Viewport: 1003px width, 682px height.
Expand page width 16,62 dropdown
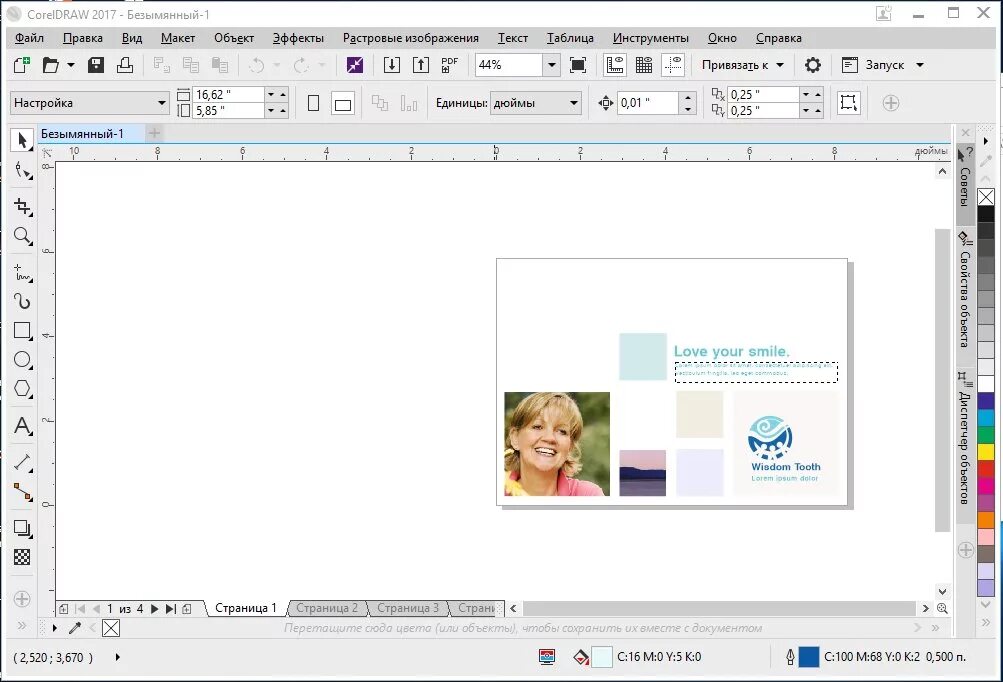pyautogui.click(x=271, y=95)
